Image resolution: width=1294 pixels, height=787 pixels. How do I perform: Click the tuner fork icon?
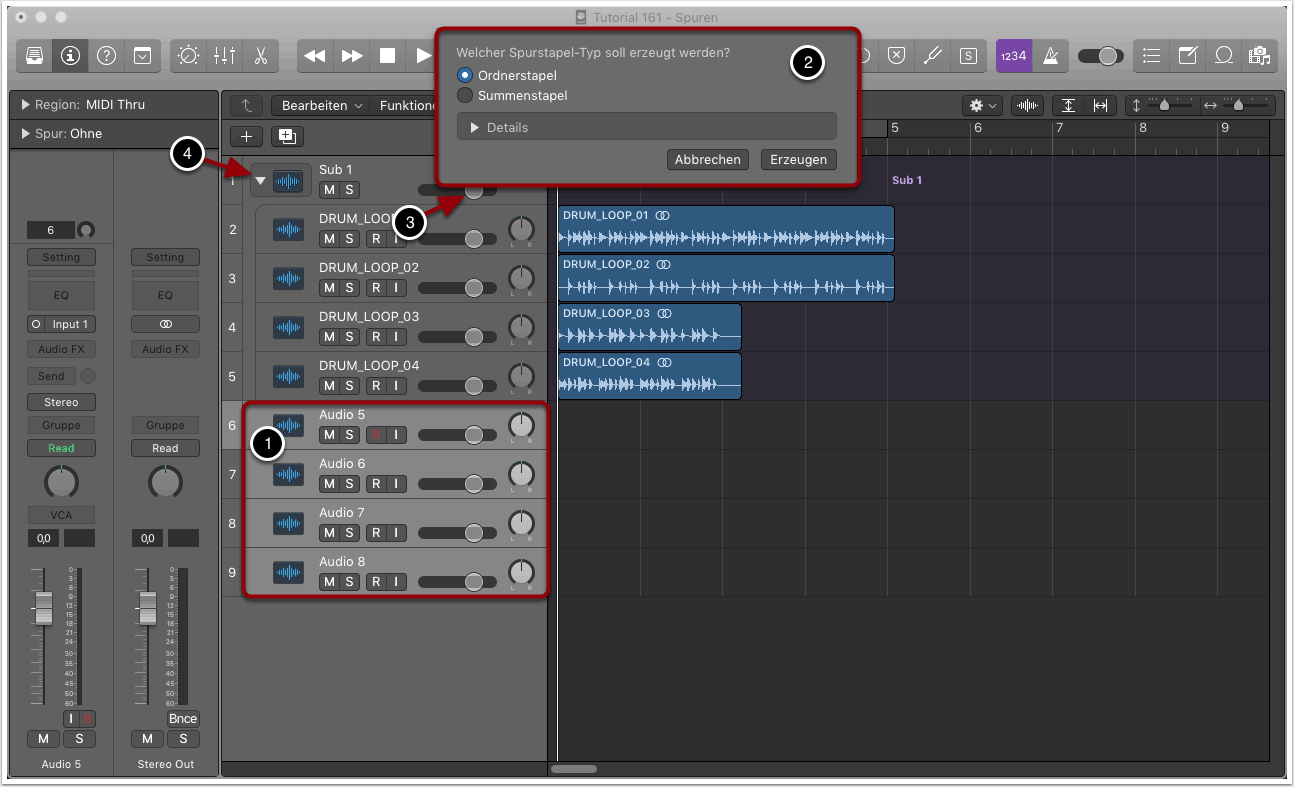click(932, 56)
